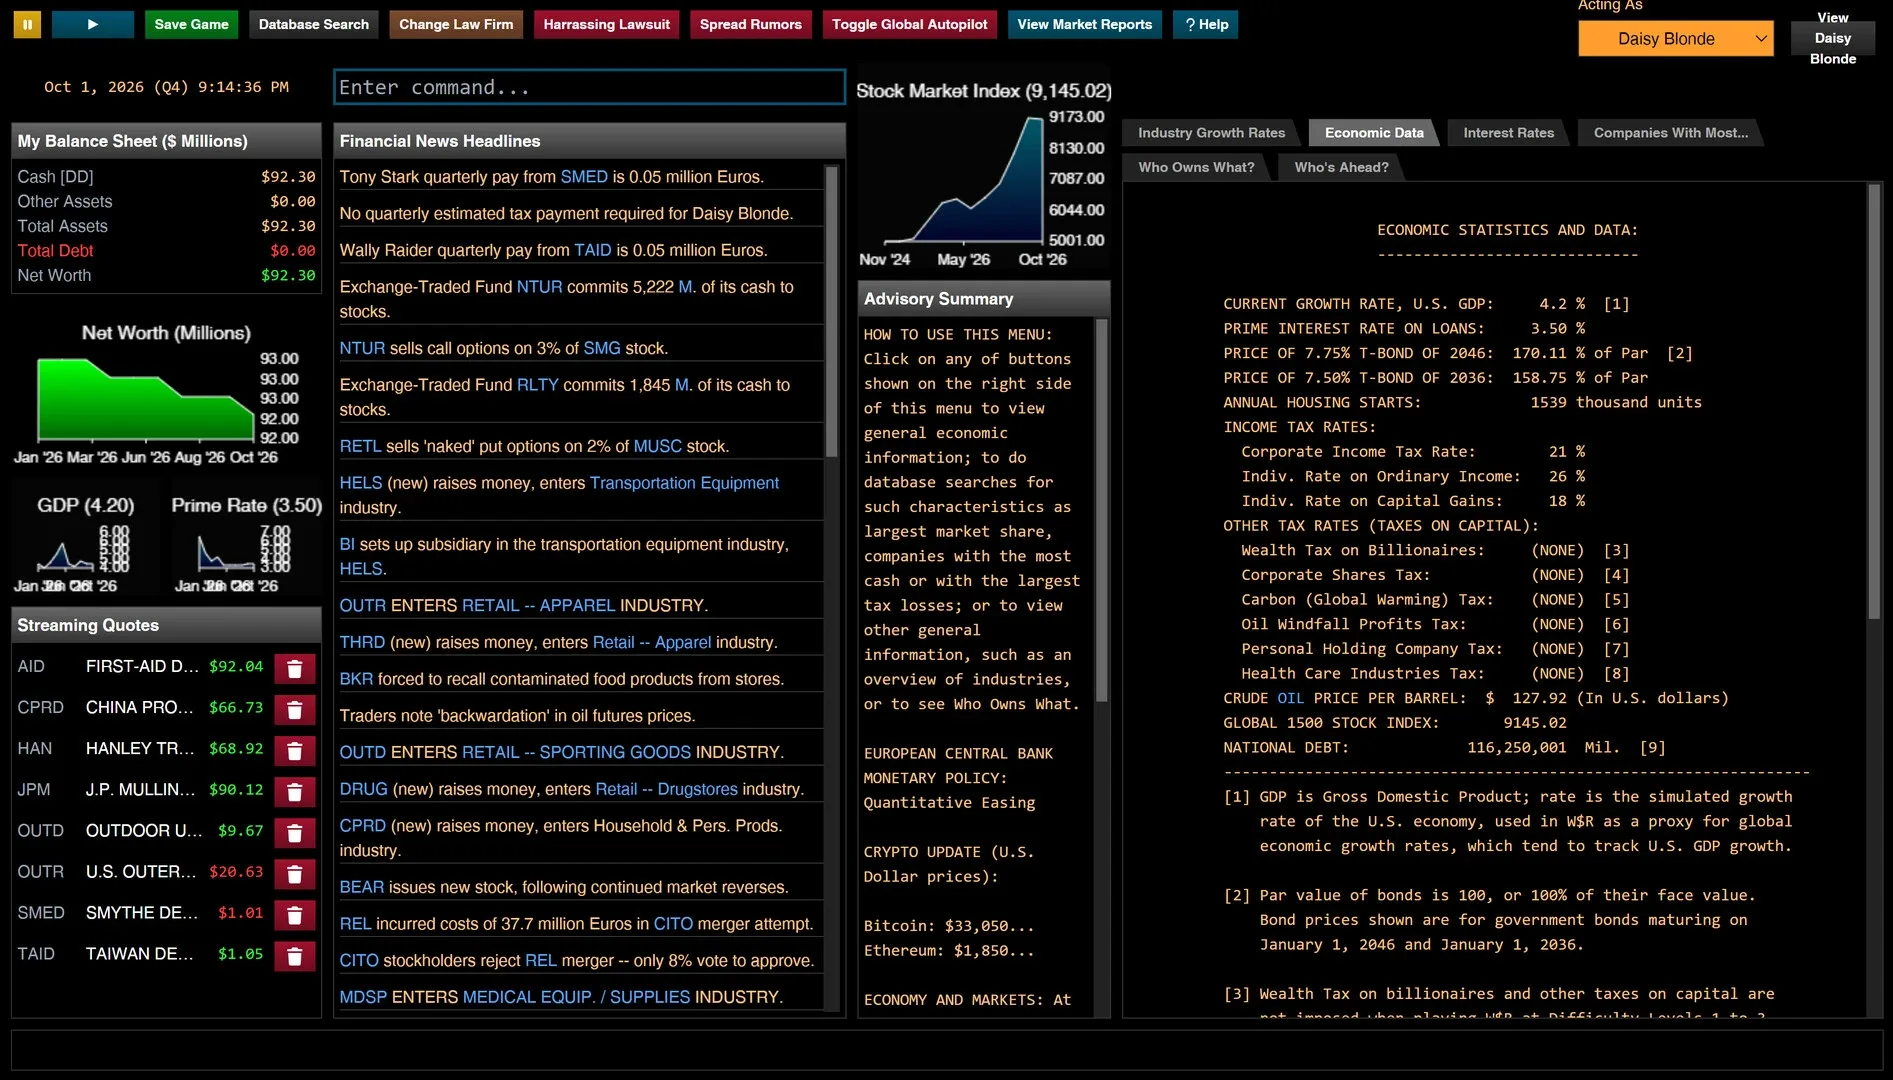Image resolution: width=1893 pixels, height=1080 pixels.
Task: Click SMG stock link
Action: 602,348
